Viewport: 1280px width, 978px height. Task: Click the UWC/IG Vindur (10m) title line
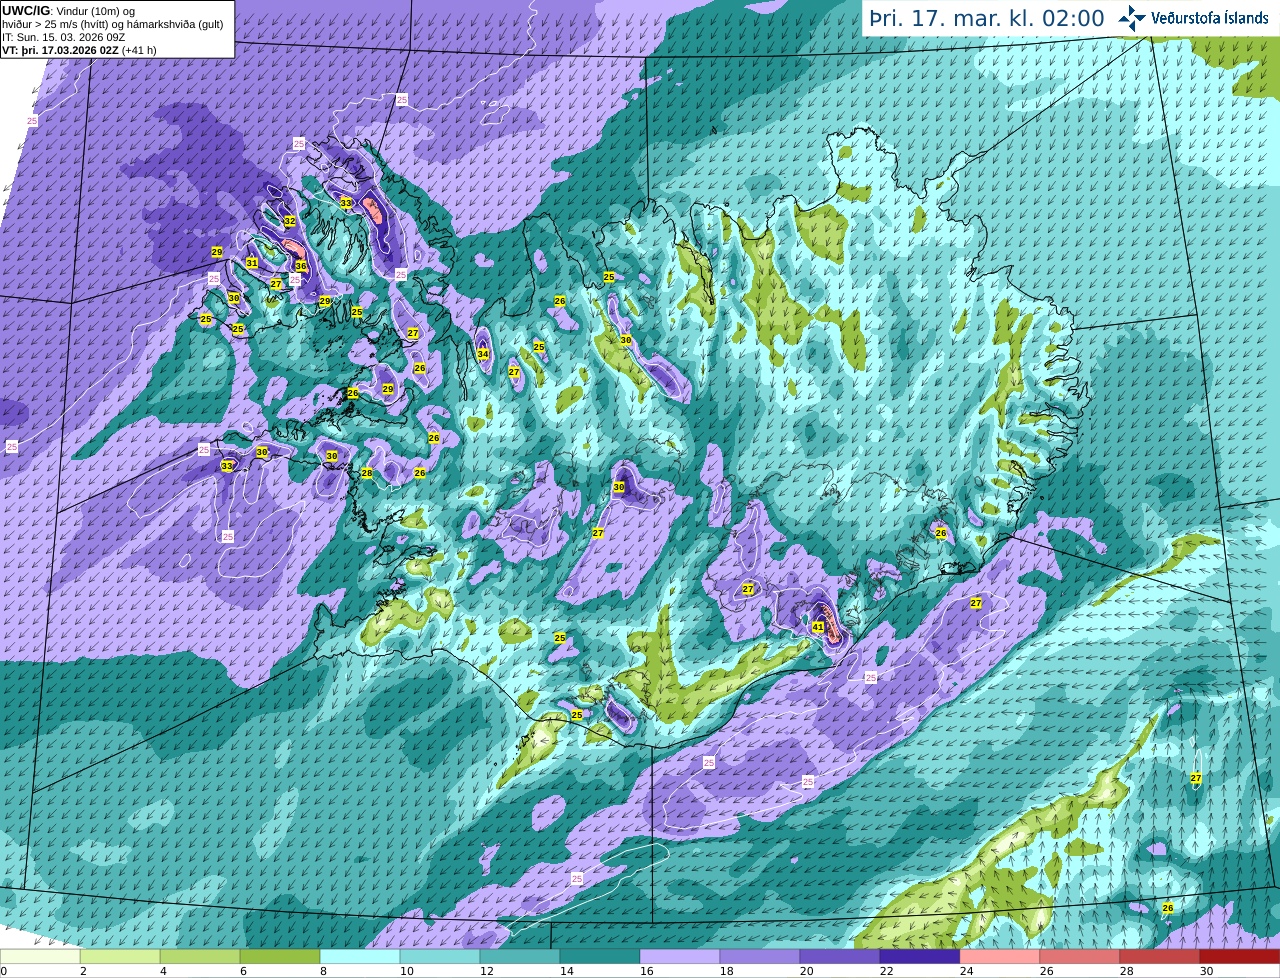68,10
